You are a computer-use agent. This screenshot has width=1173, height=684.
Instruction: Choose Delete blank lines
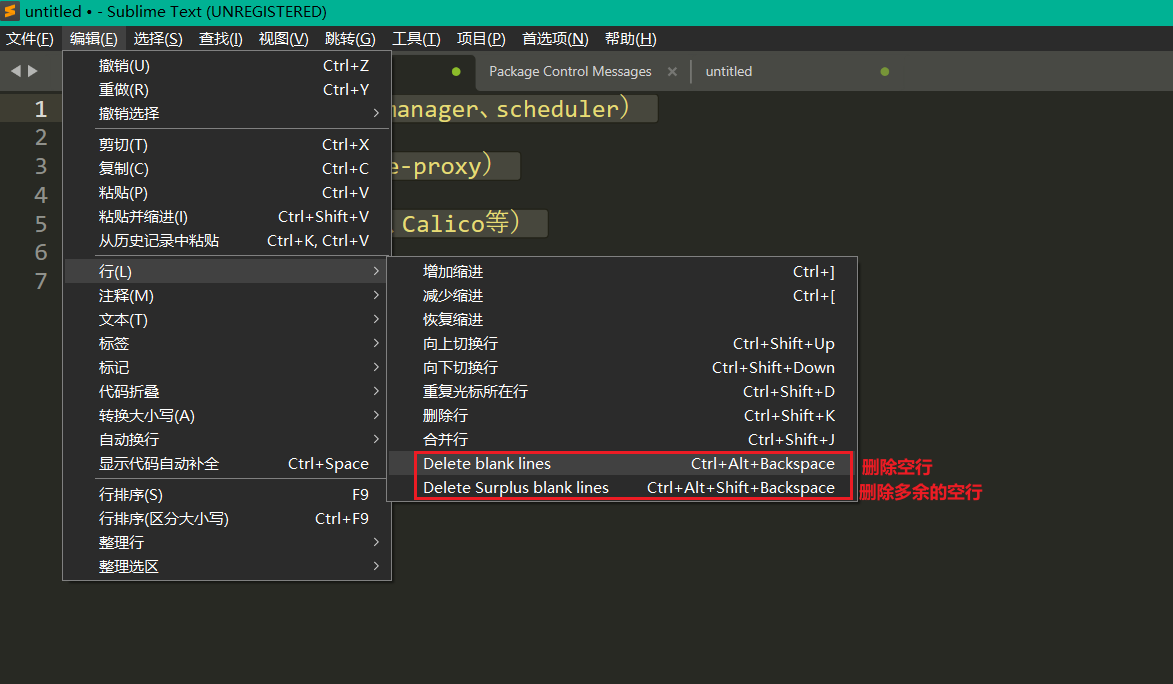pyautogui.click(x=622, y=464)
